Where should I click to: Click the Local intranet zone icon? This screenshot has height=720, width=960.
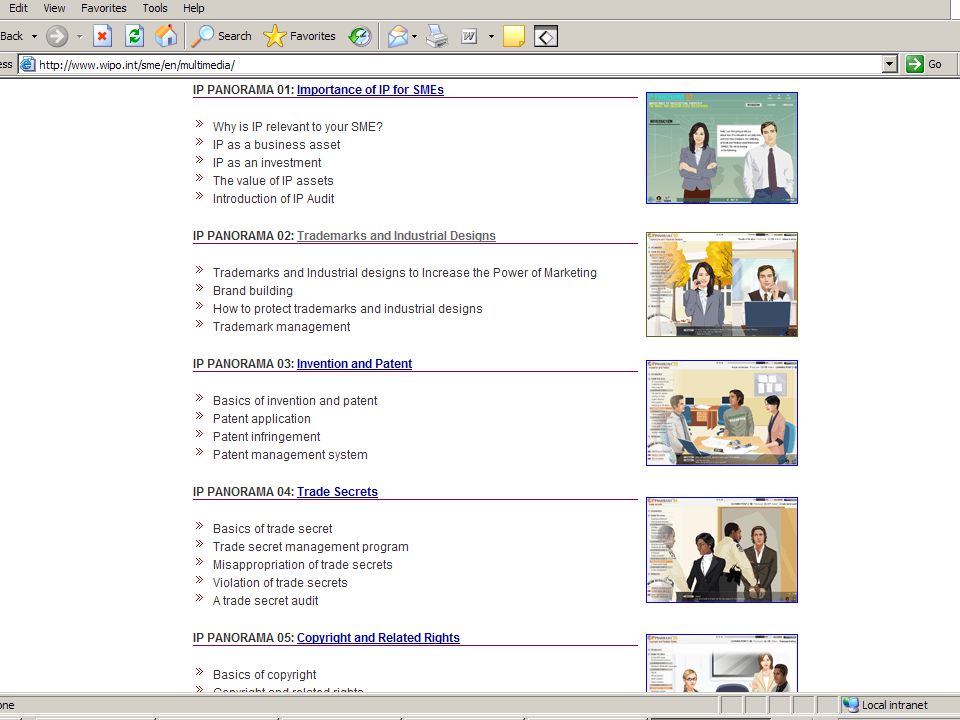[x=850, y=705]
